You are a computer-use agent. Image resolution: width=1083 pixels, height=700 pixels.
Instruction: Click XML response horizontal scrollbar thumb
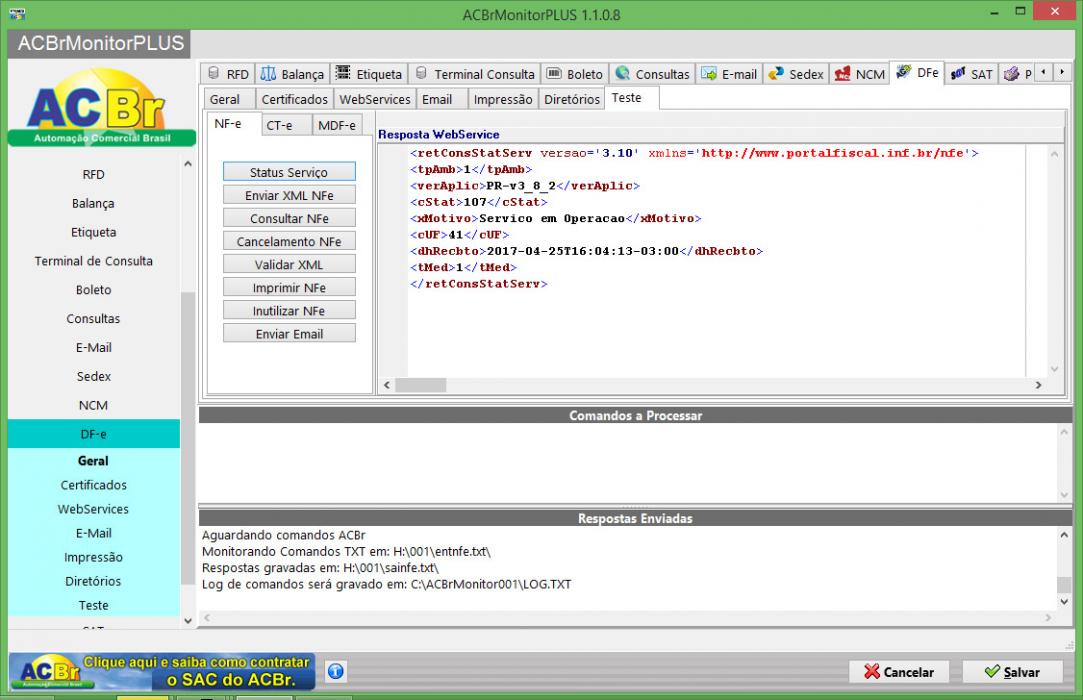tap(420, 385)
